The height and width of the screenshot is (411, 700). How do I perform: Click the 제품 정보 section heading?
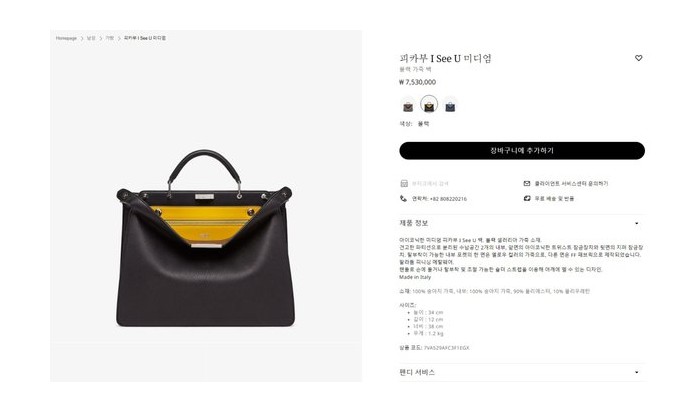(413, 223)
